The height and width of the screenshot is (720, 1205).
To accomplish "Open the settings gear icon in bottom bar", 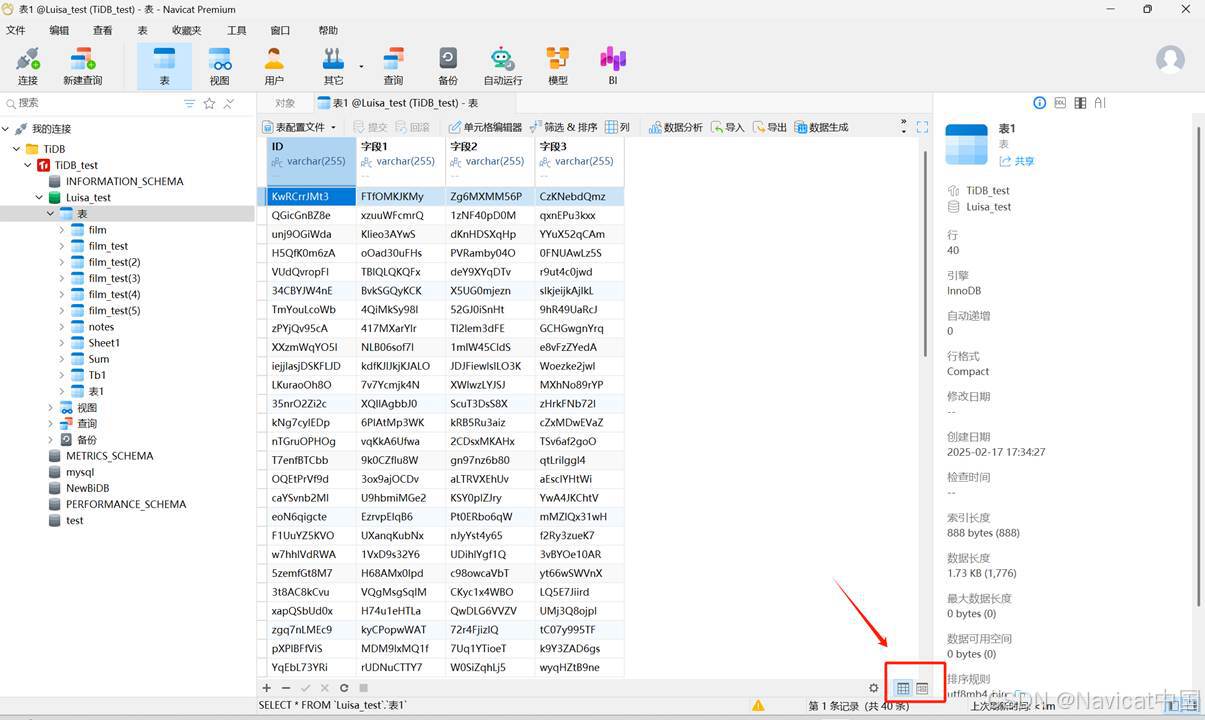I will [874, 688].
